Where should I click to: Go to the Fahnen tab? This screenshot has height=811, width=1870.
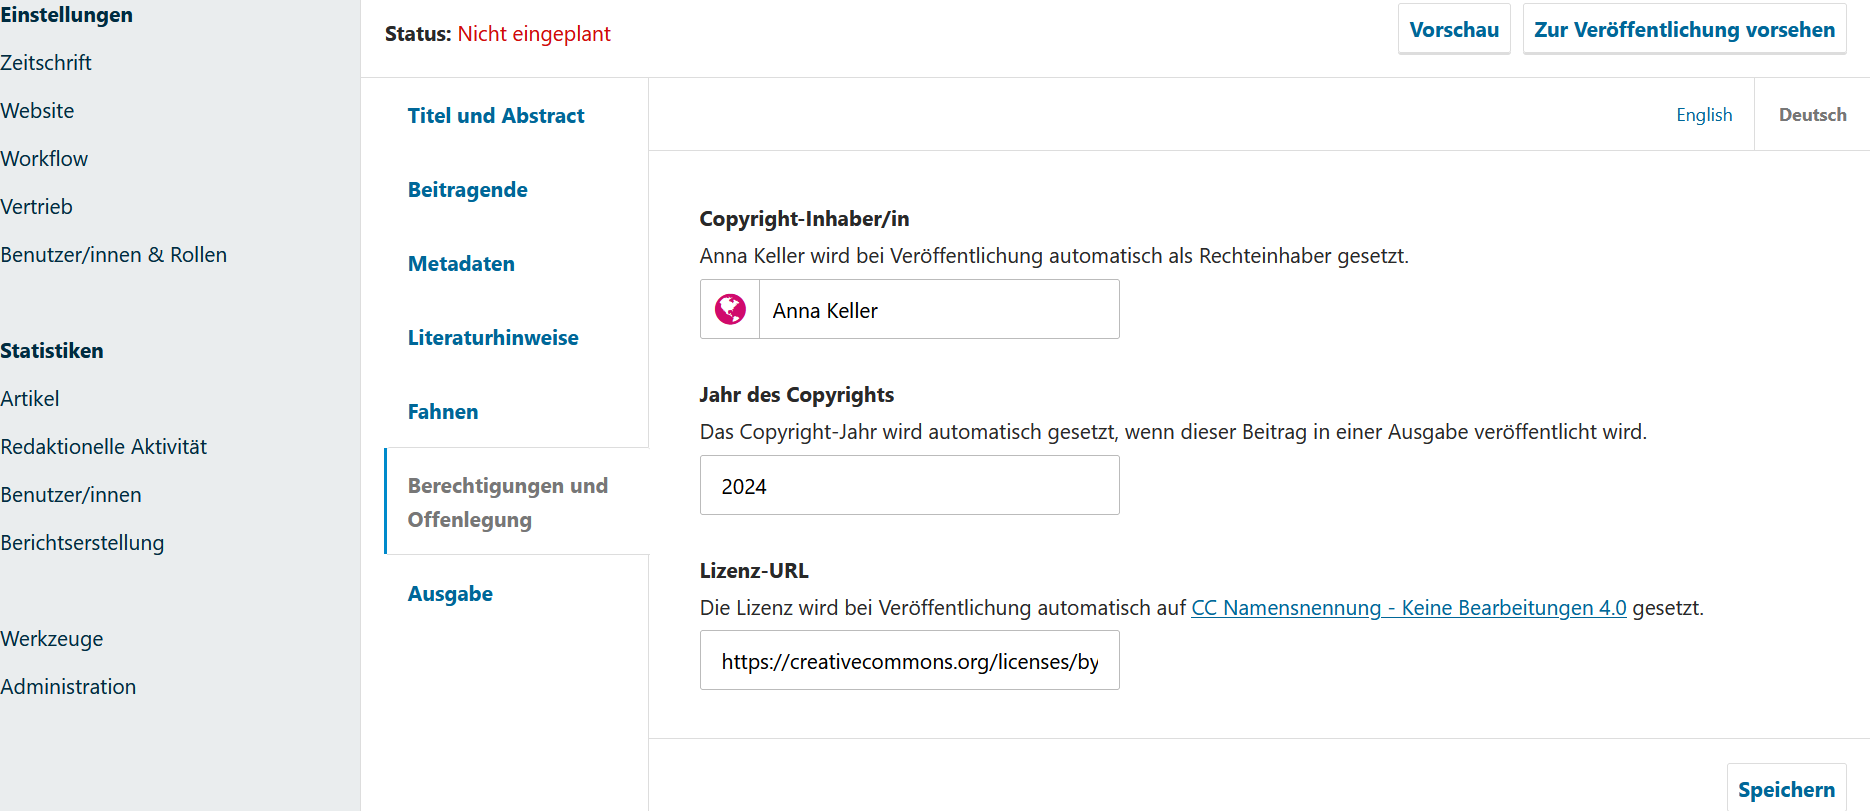[442, 412]
